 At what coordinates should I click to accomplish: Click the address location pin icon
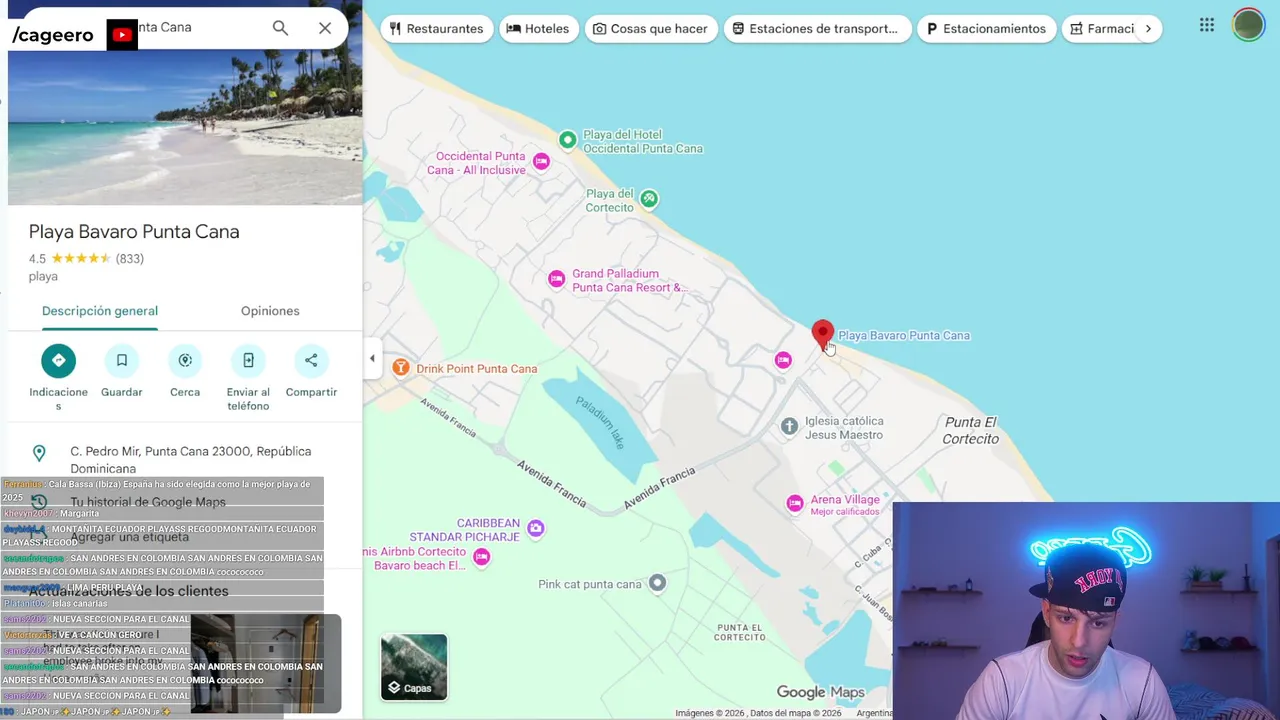point(39,453)
